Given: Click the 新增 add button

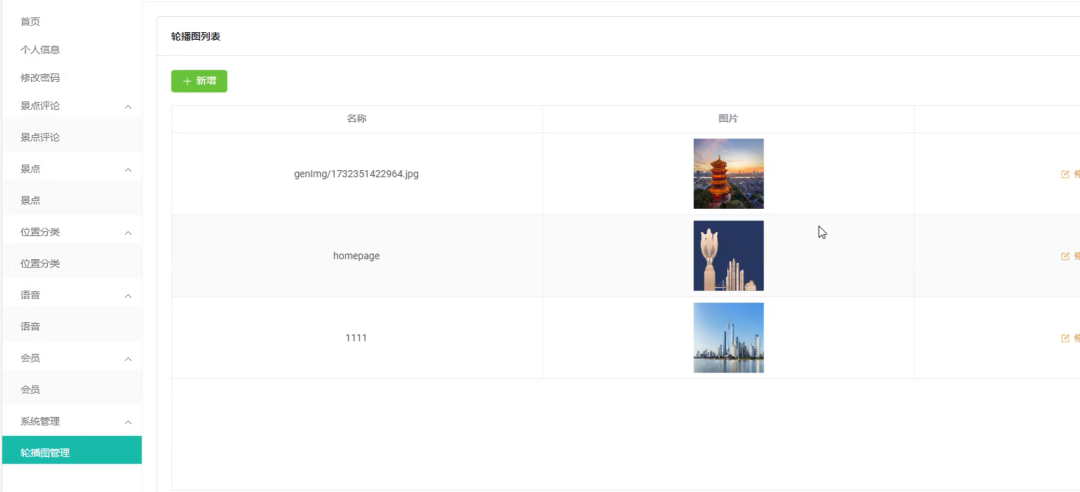Looking at the screenshot, I should pos(199,81).
